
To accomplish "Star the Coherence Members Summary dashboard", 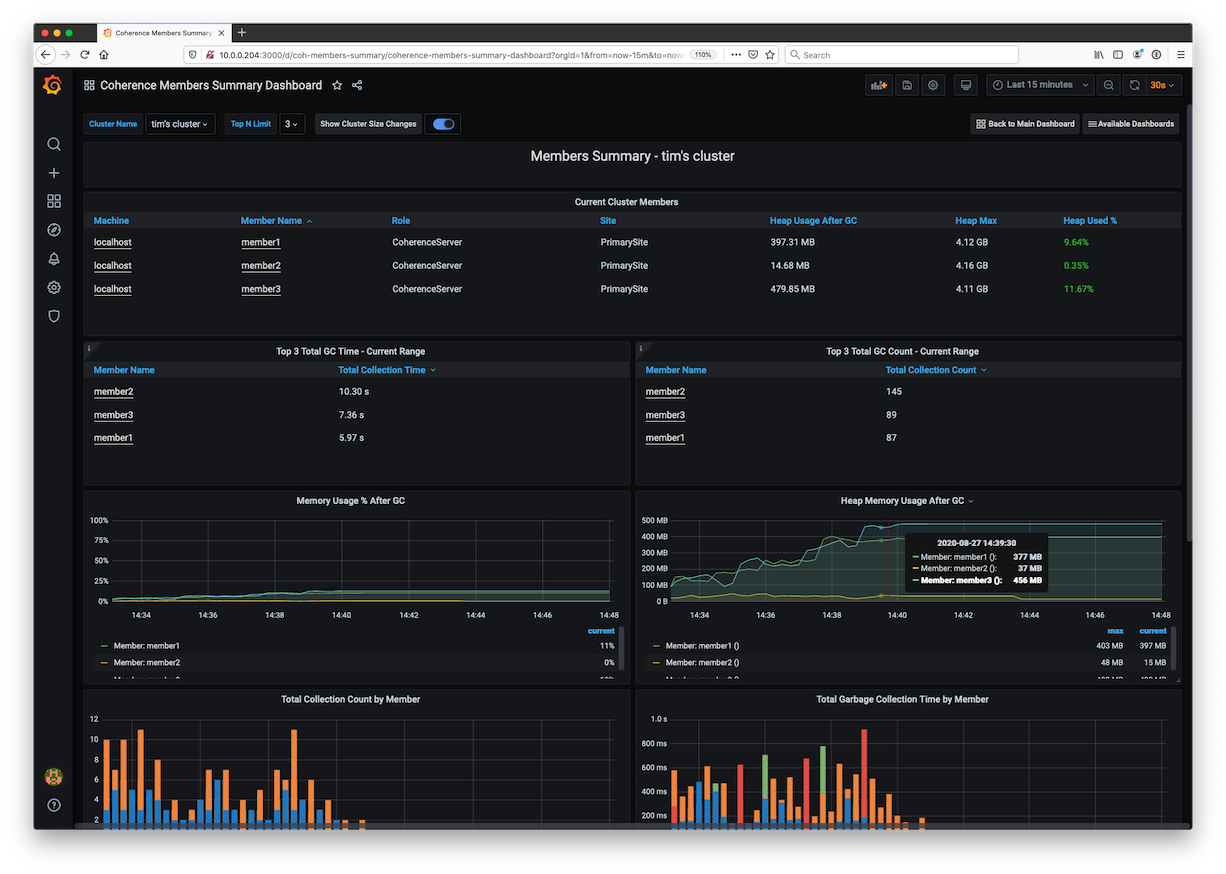I will [x=337, y=86].
